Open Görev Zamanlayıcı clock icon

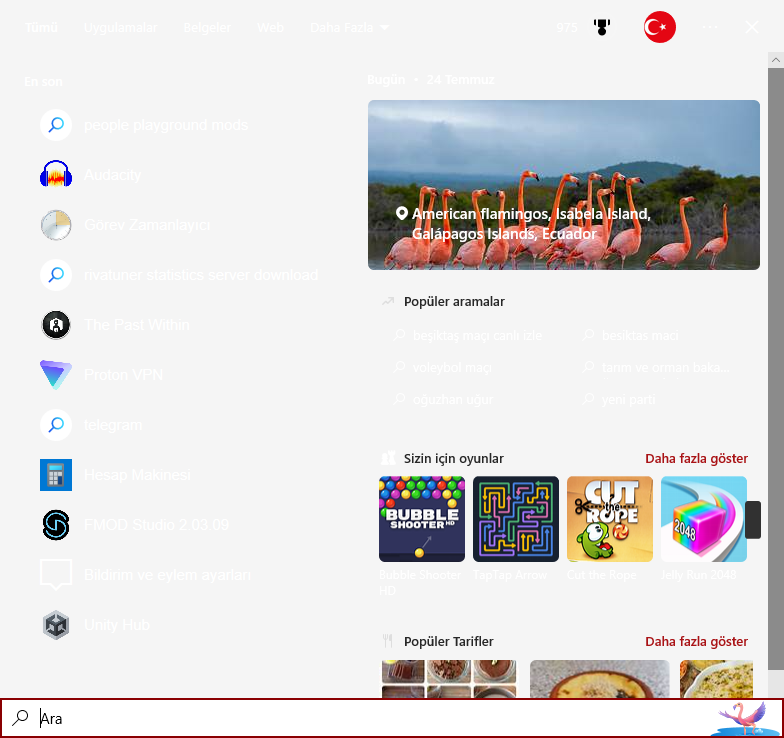pos(56,224)
